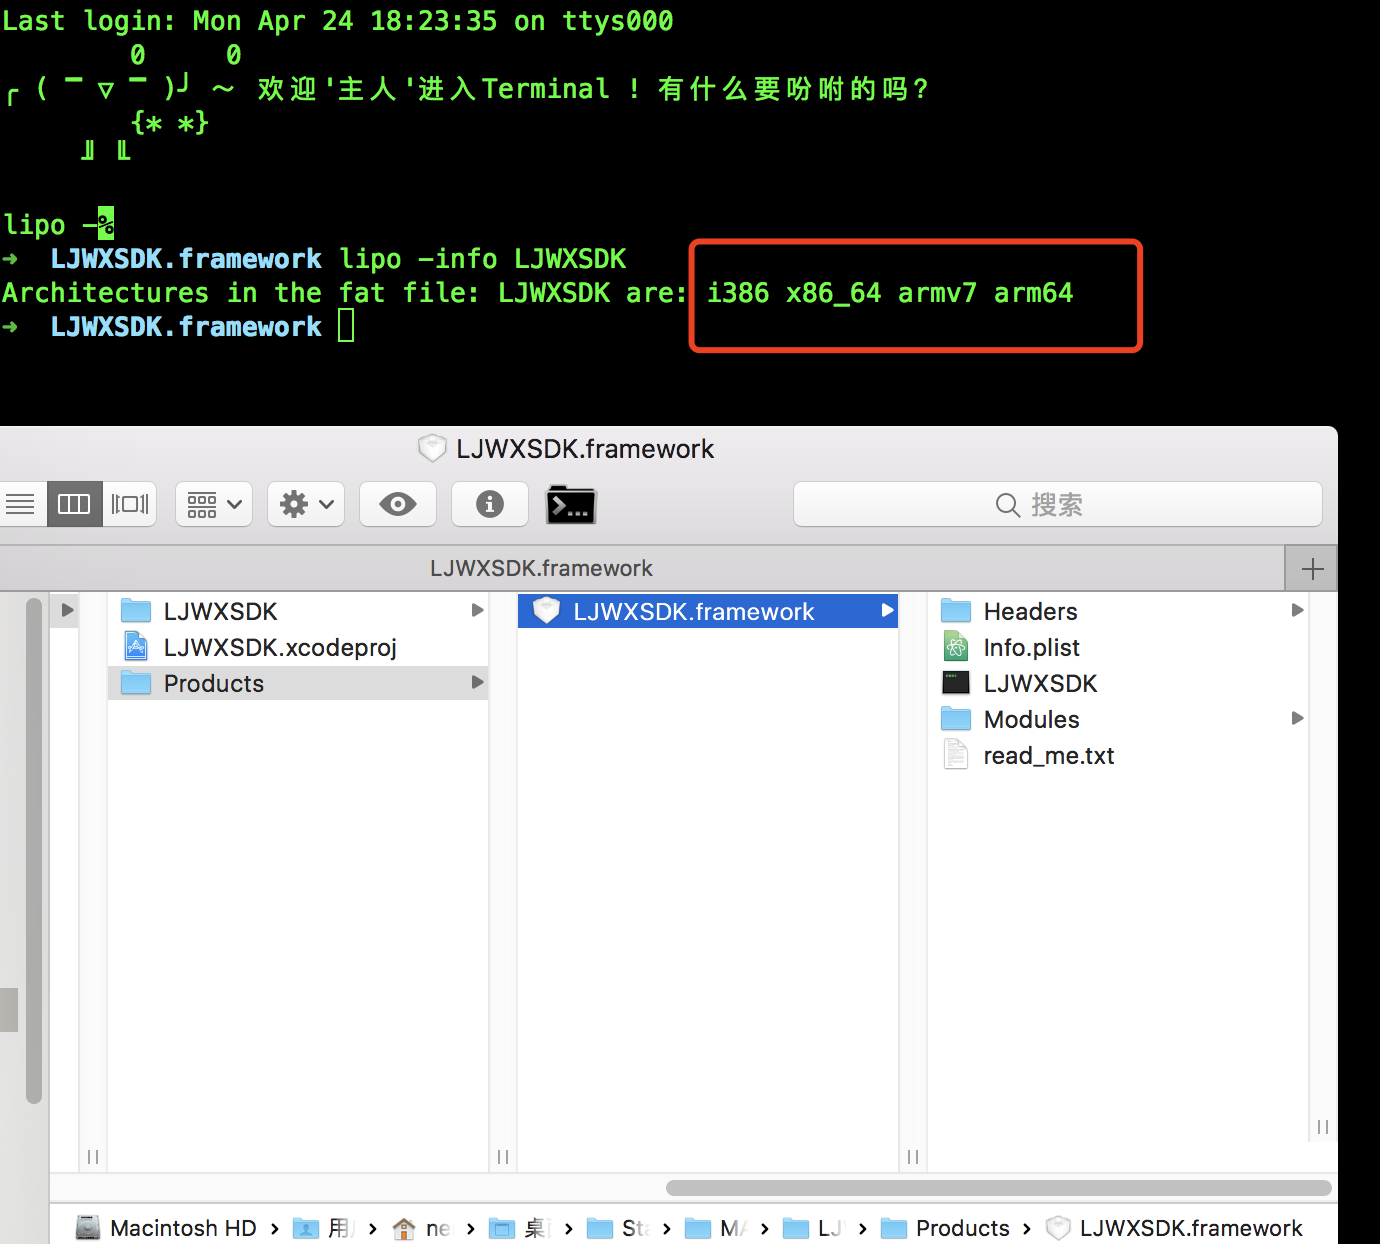This screenshot has width=1380, height=1244.
Task: Expand the sidebar disclosure triangle
Action: [x=67, y=610]
